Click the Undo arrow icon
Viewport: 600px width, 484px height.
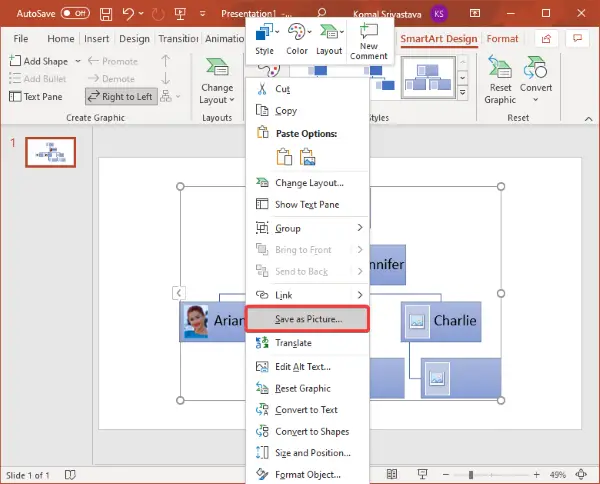(128, 14)
